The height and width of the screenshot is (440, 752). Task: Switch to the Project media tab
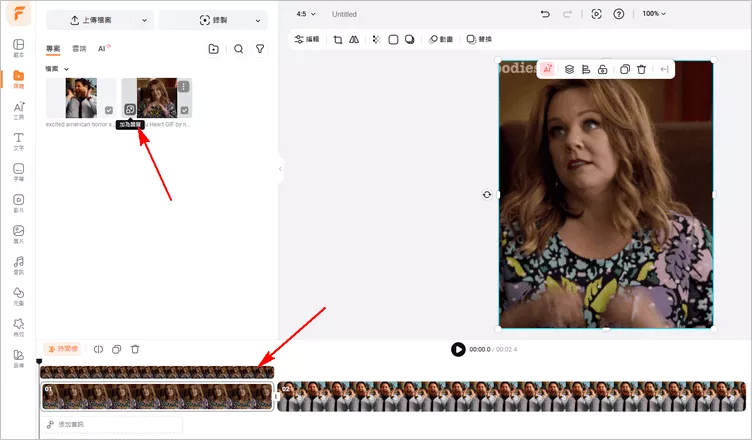pyautogui.click(x=53, y=48)
